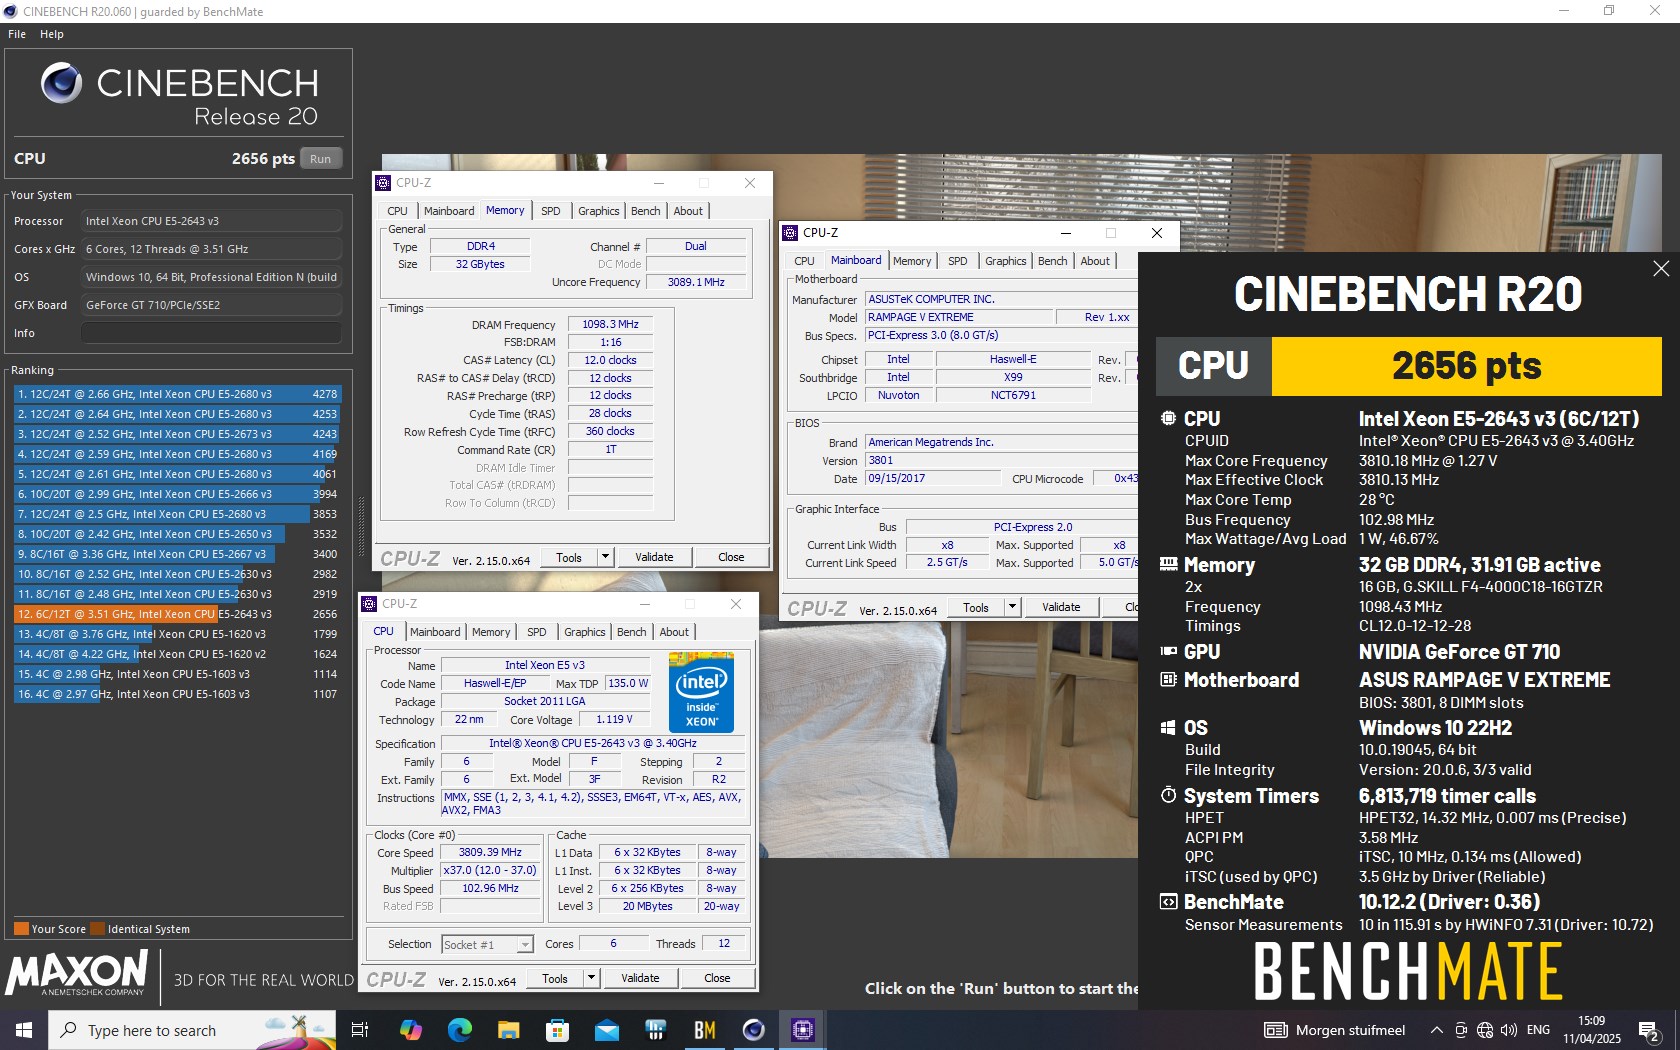Open network status from the globe icon

click(x=1485, y=1030)
